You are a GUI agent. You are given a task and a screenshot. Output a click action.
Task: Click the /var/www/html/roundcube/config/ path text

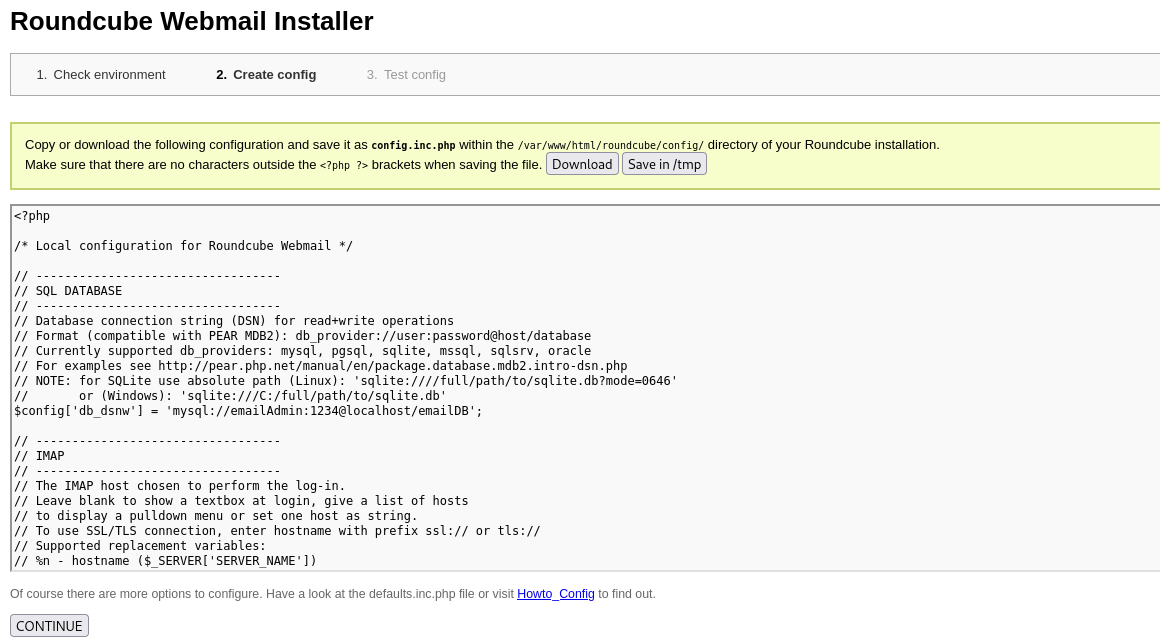tap(611, 146)
